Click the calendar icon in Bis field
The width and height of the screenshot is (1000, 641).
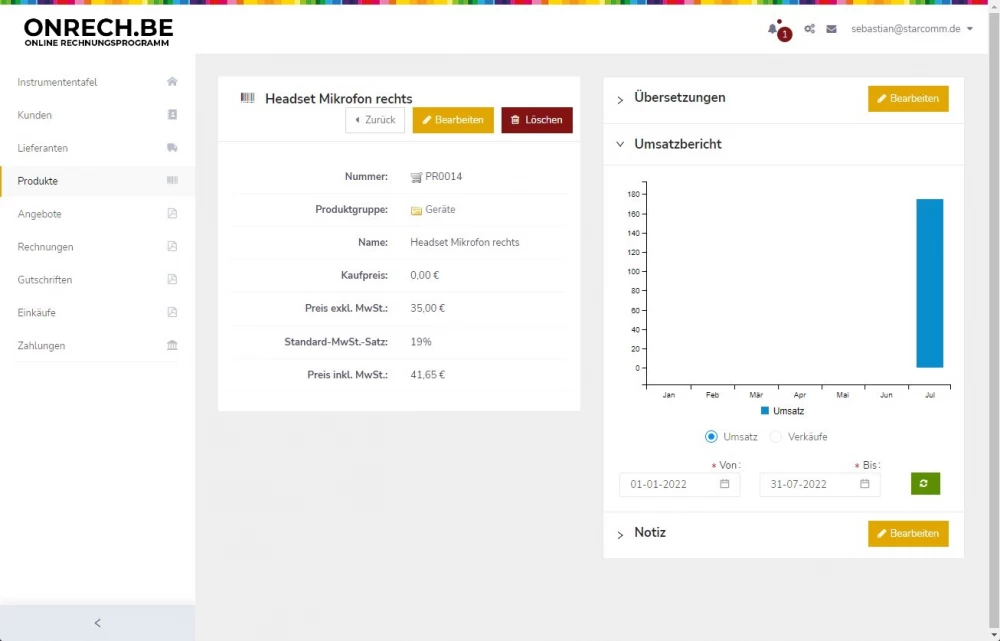(x=865, y=484)
